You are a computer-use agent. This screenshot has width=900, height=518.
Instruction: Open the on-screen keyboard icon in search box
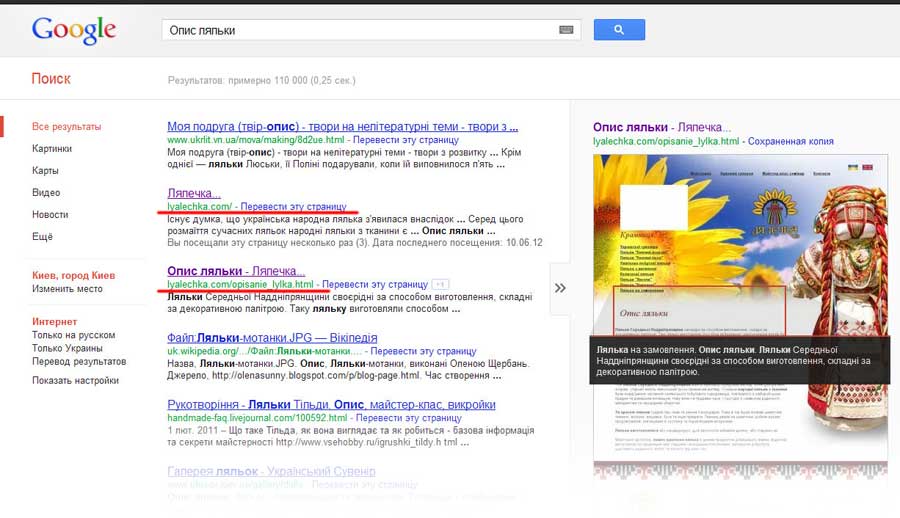pyautogui.click(x=566, y=30)
